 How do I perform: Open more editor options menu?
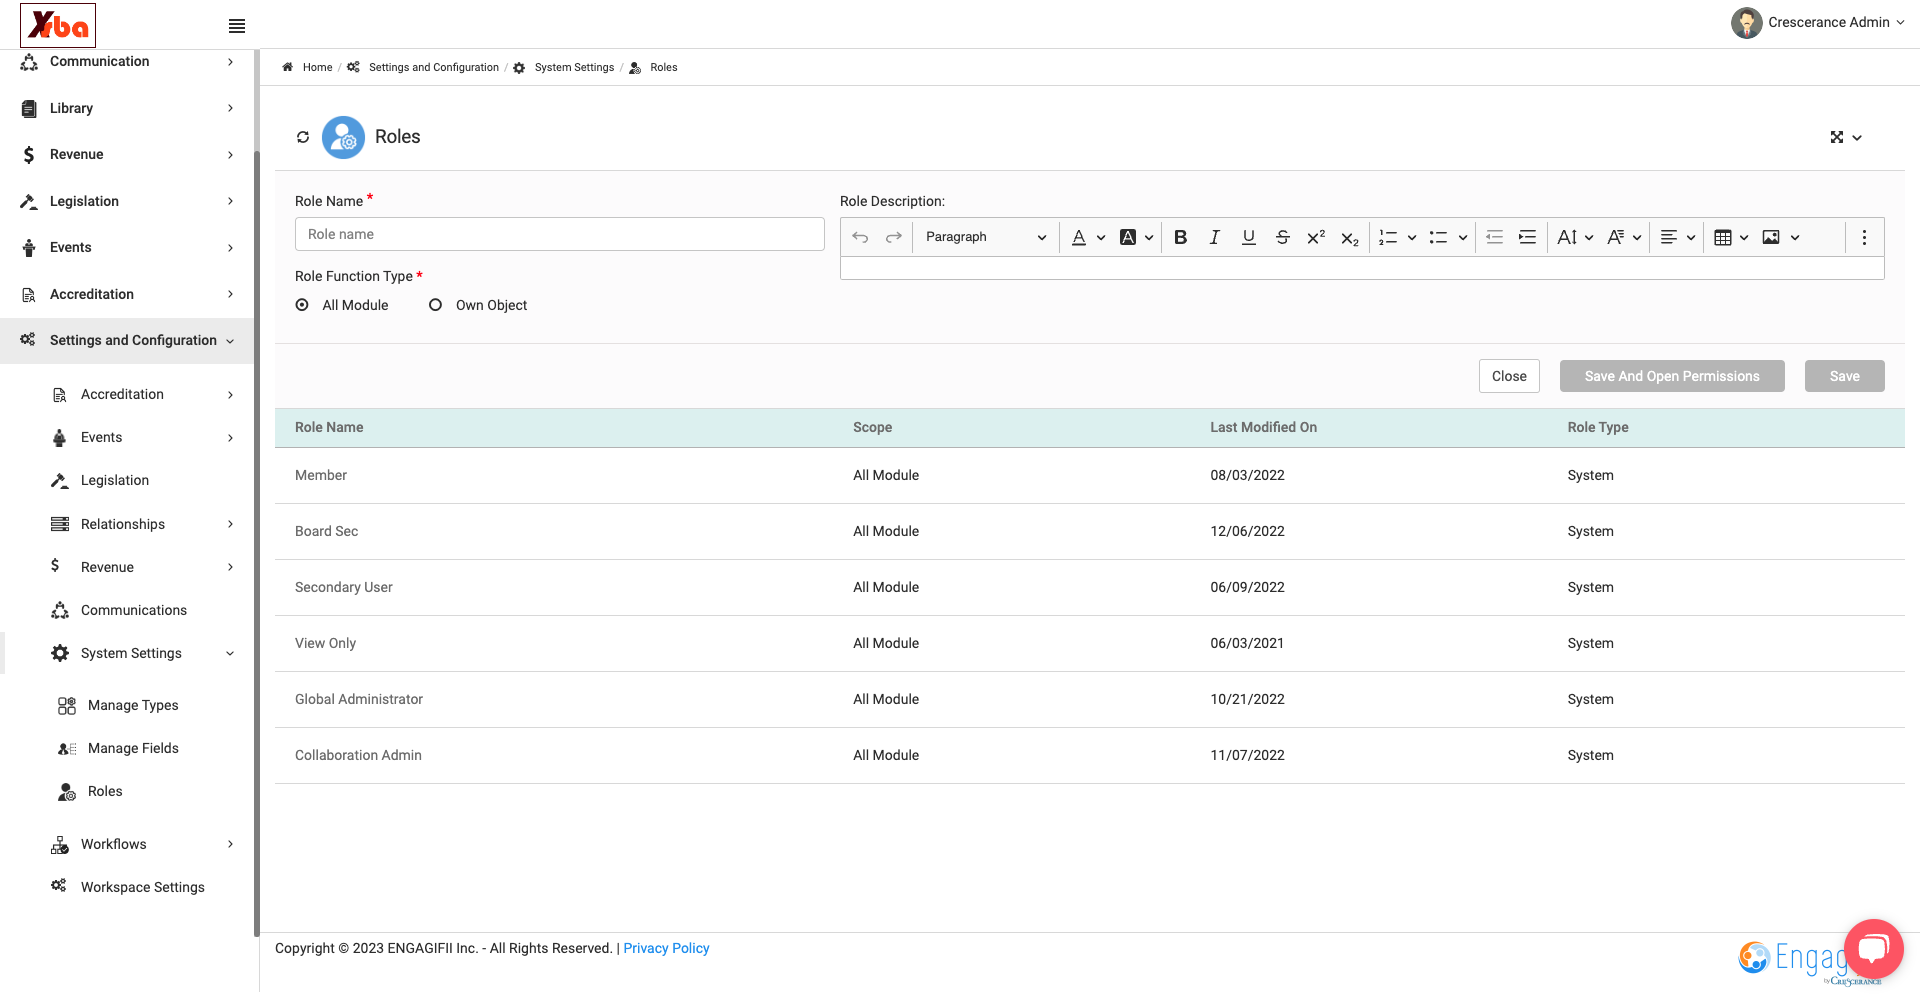[1864, 237]
